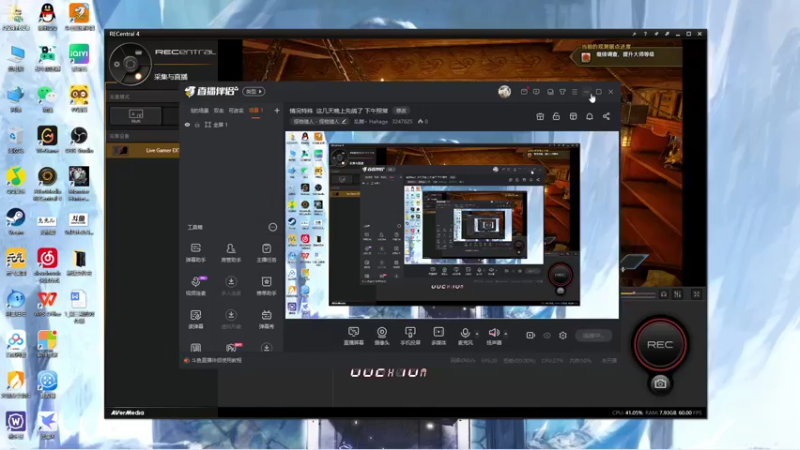The image size is (800, 450).
Task: Expand microphone options arrow
Action: (x=477, y=334)
